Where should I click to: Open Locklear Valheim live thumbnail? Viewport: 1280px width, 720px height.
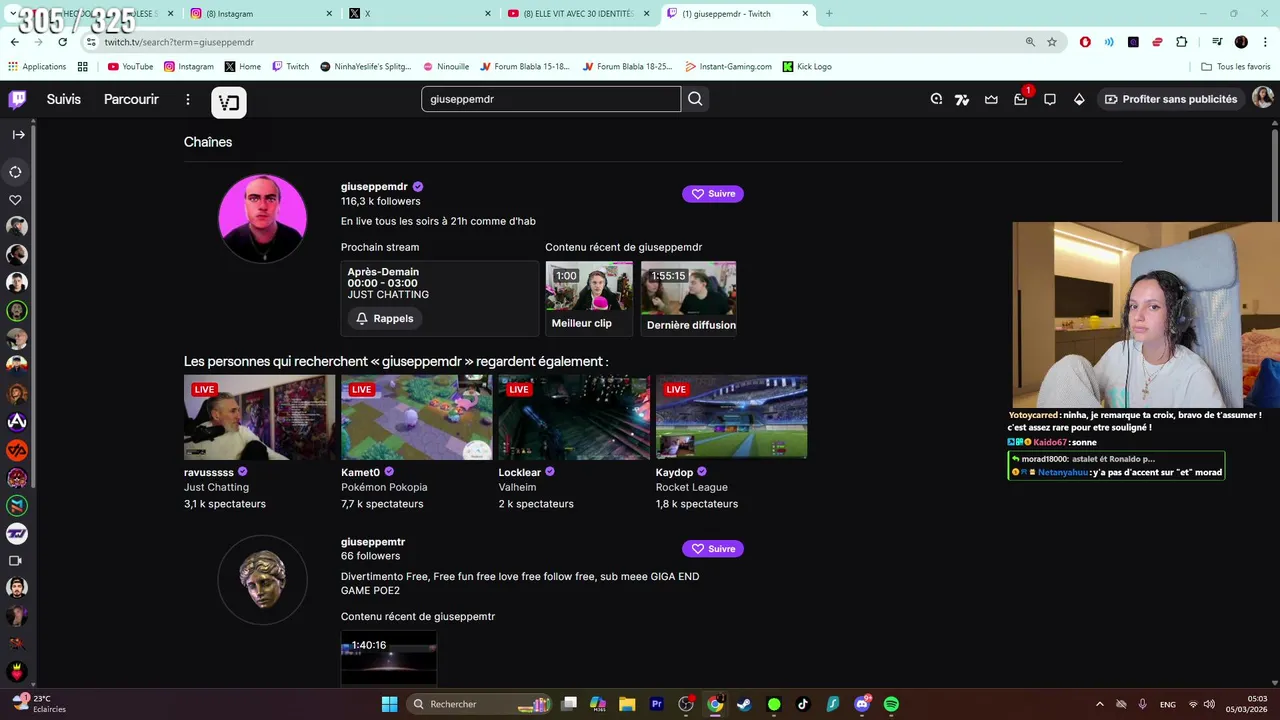click(574, 417)
